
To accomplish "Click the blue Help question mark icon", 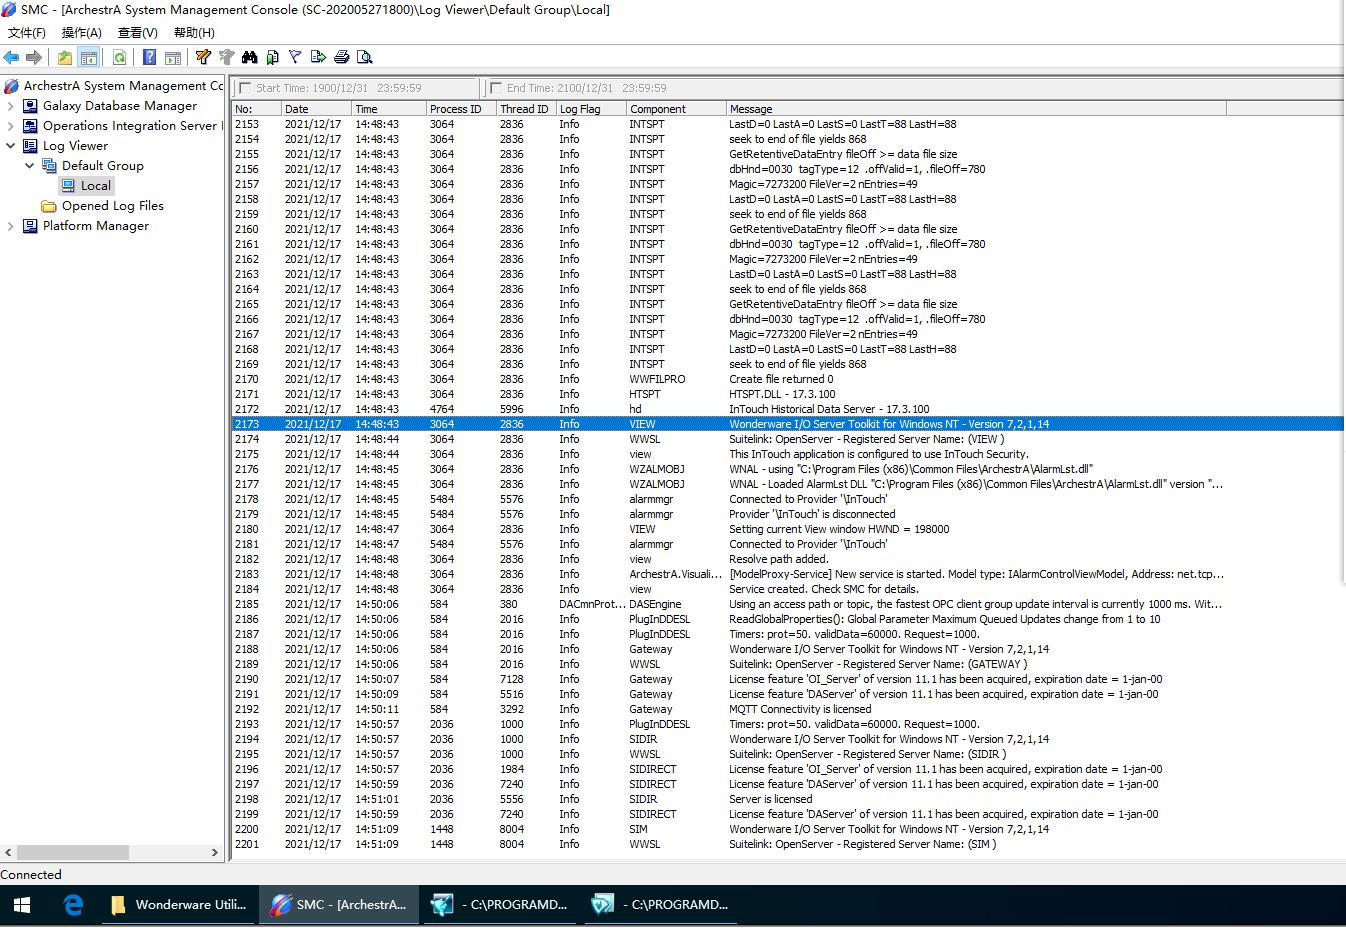I will click(149, 57).
